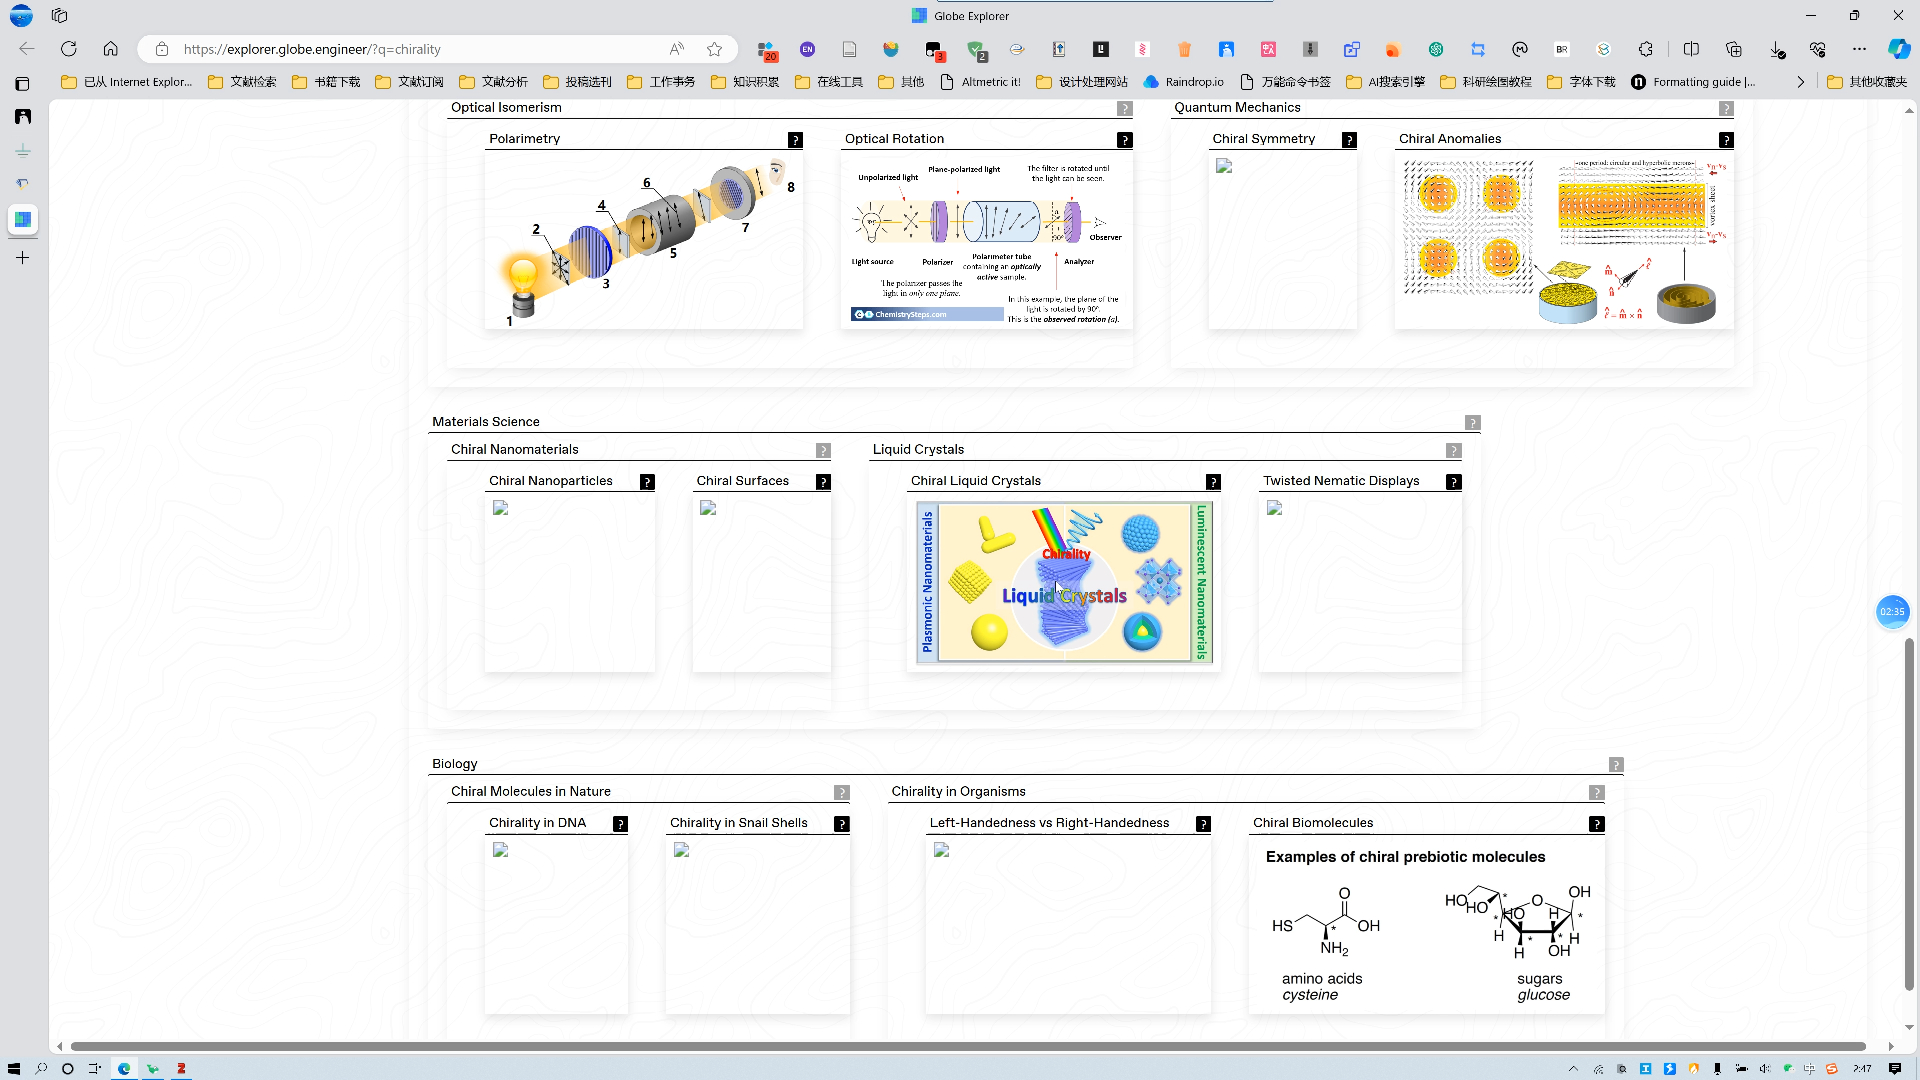
Task: Open the Polarimetry diagram image
Action: tap(644, 242)
